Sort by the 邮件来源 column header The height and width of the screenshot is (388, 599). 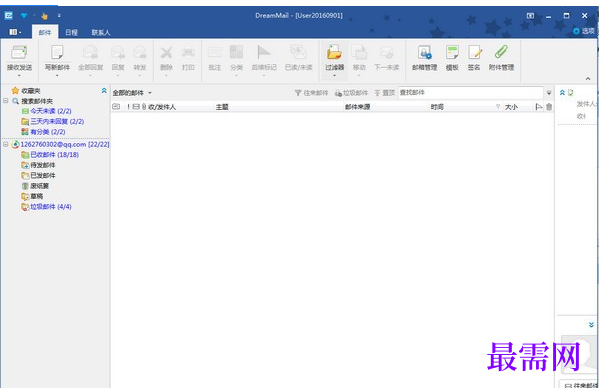(x=358, y=107)
